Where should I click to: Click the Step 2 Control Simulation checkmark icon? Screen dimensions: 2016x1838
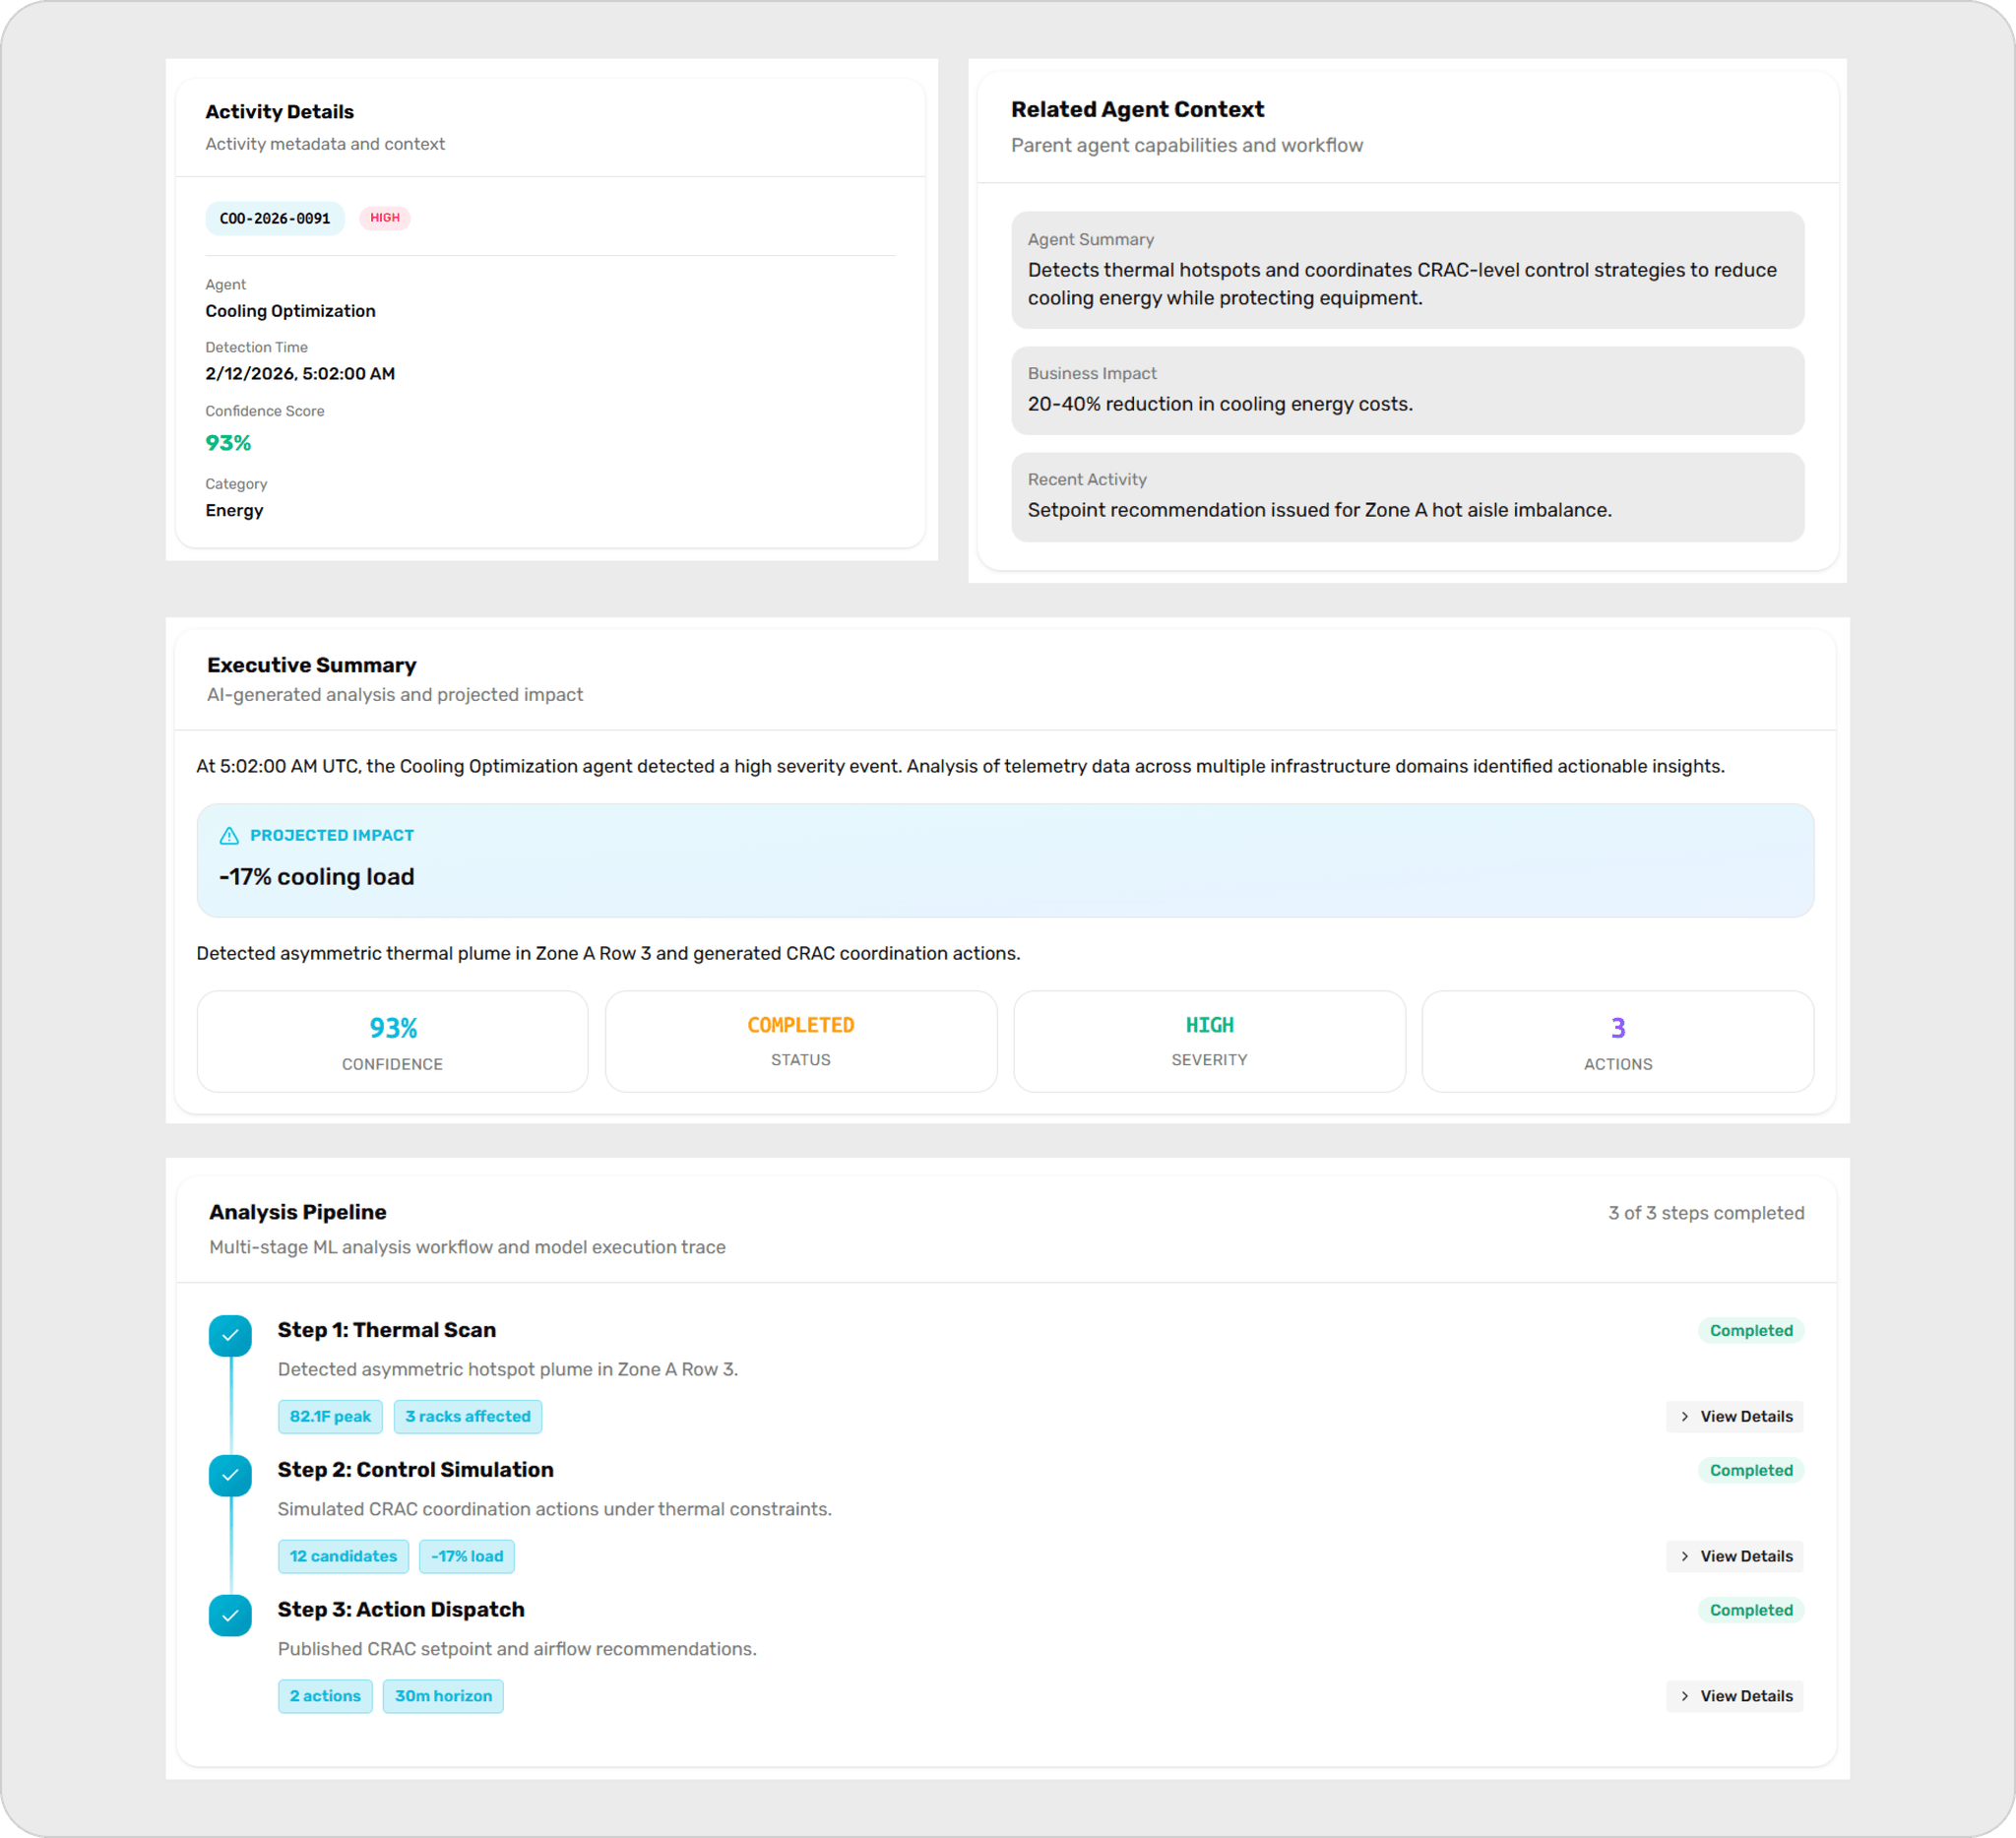click(x=231, y=1476)
